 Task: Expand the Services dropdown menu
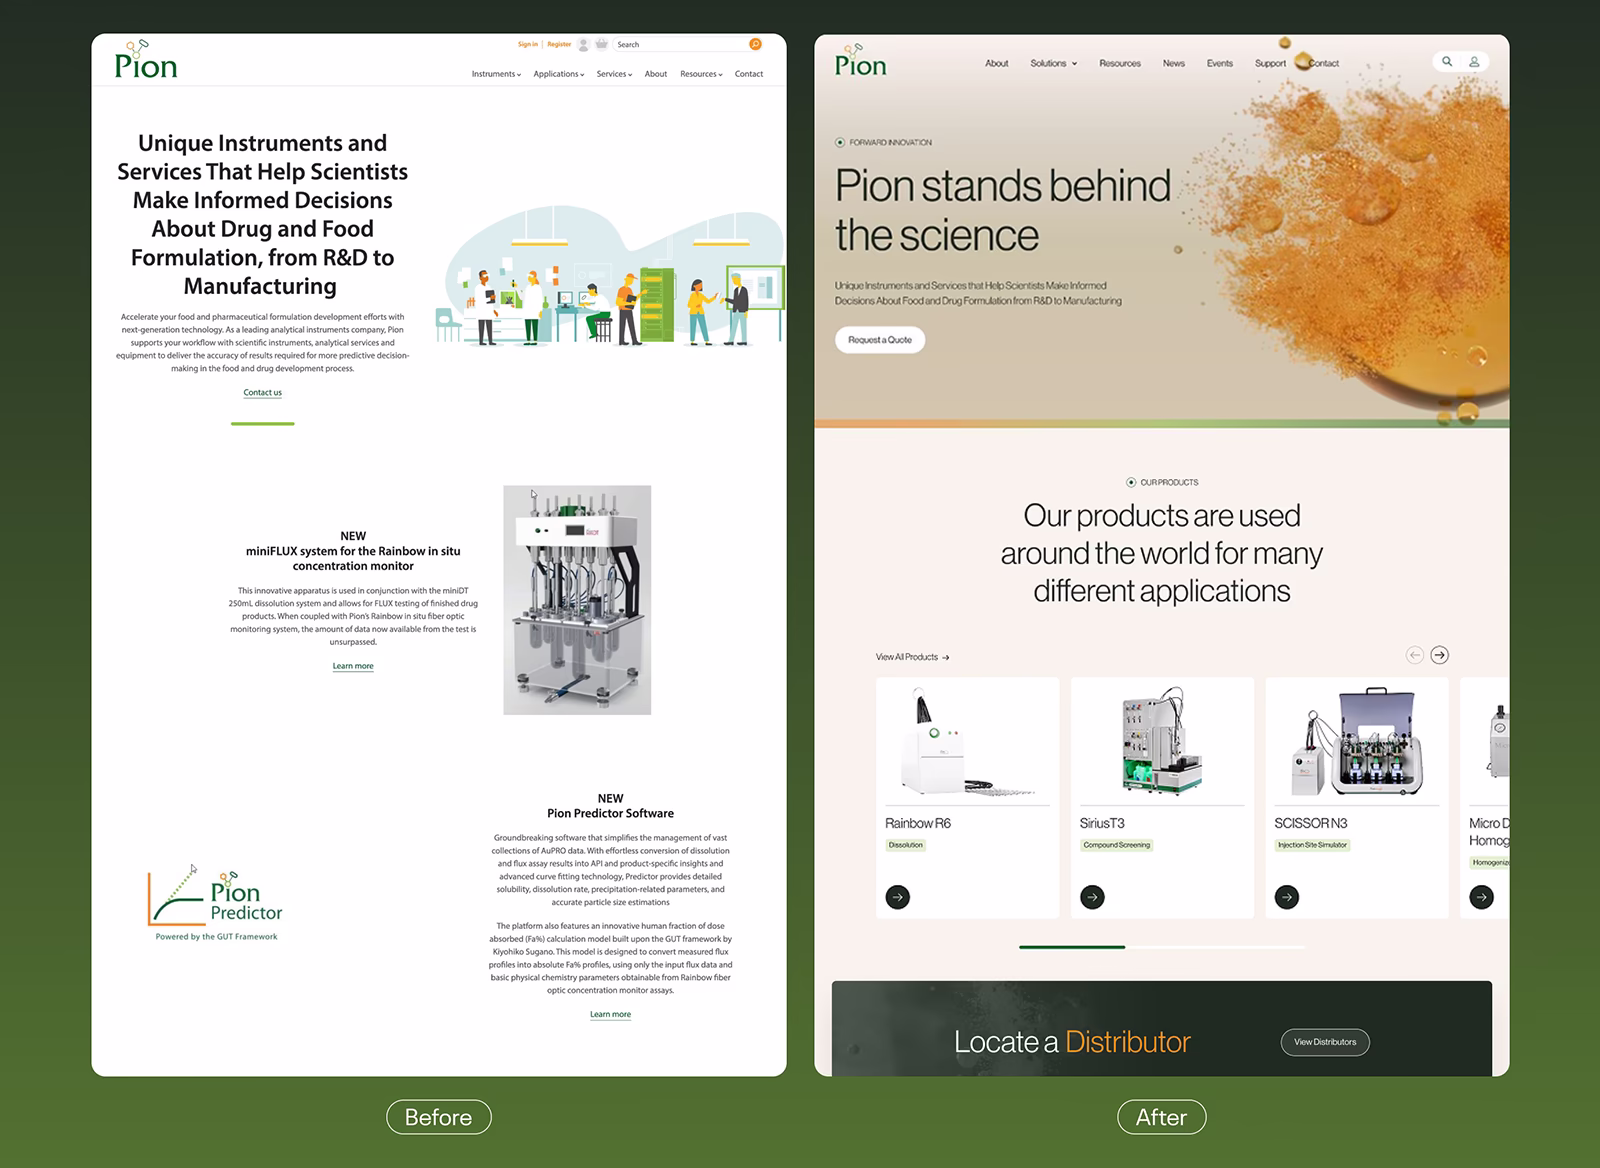pyautogui.click(x=614, y=74)
